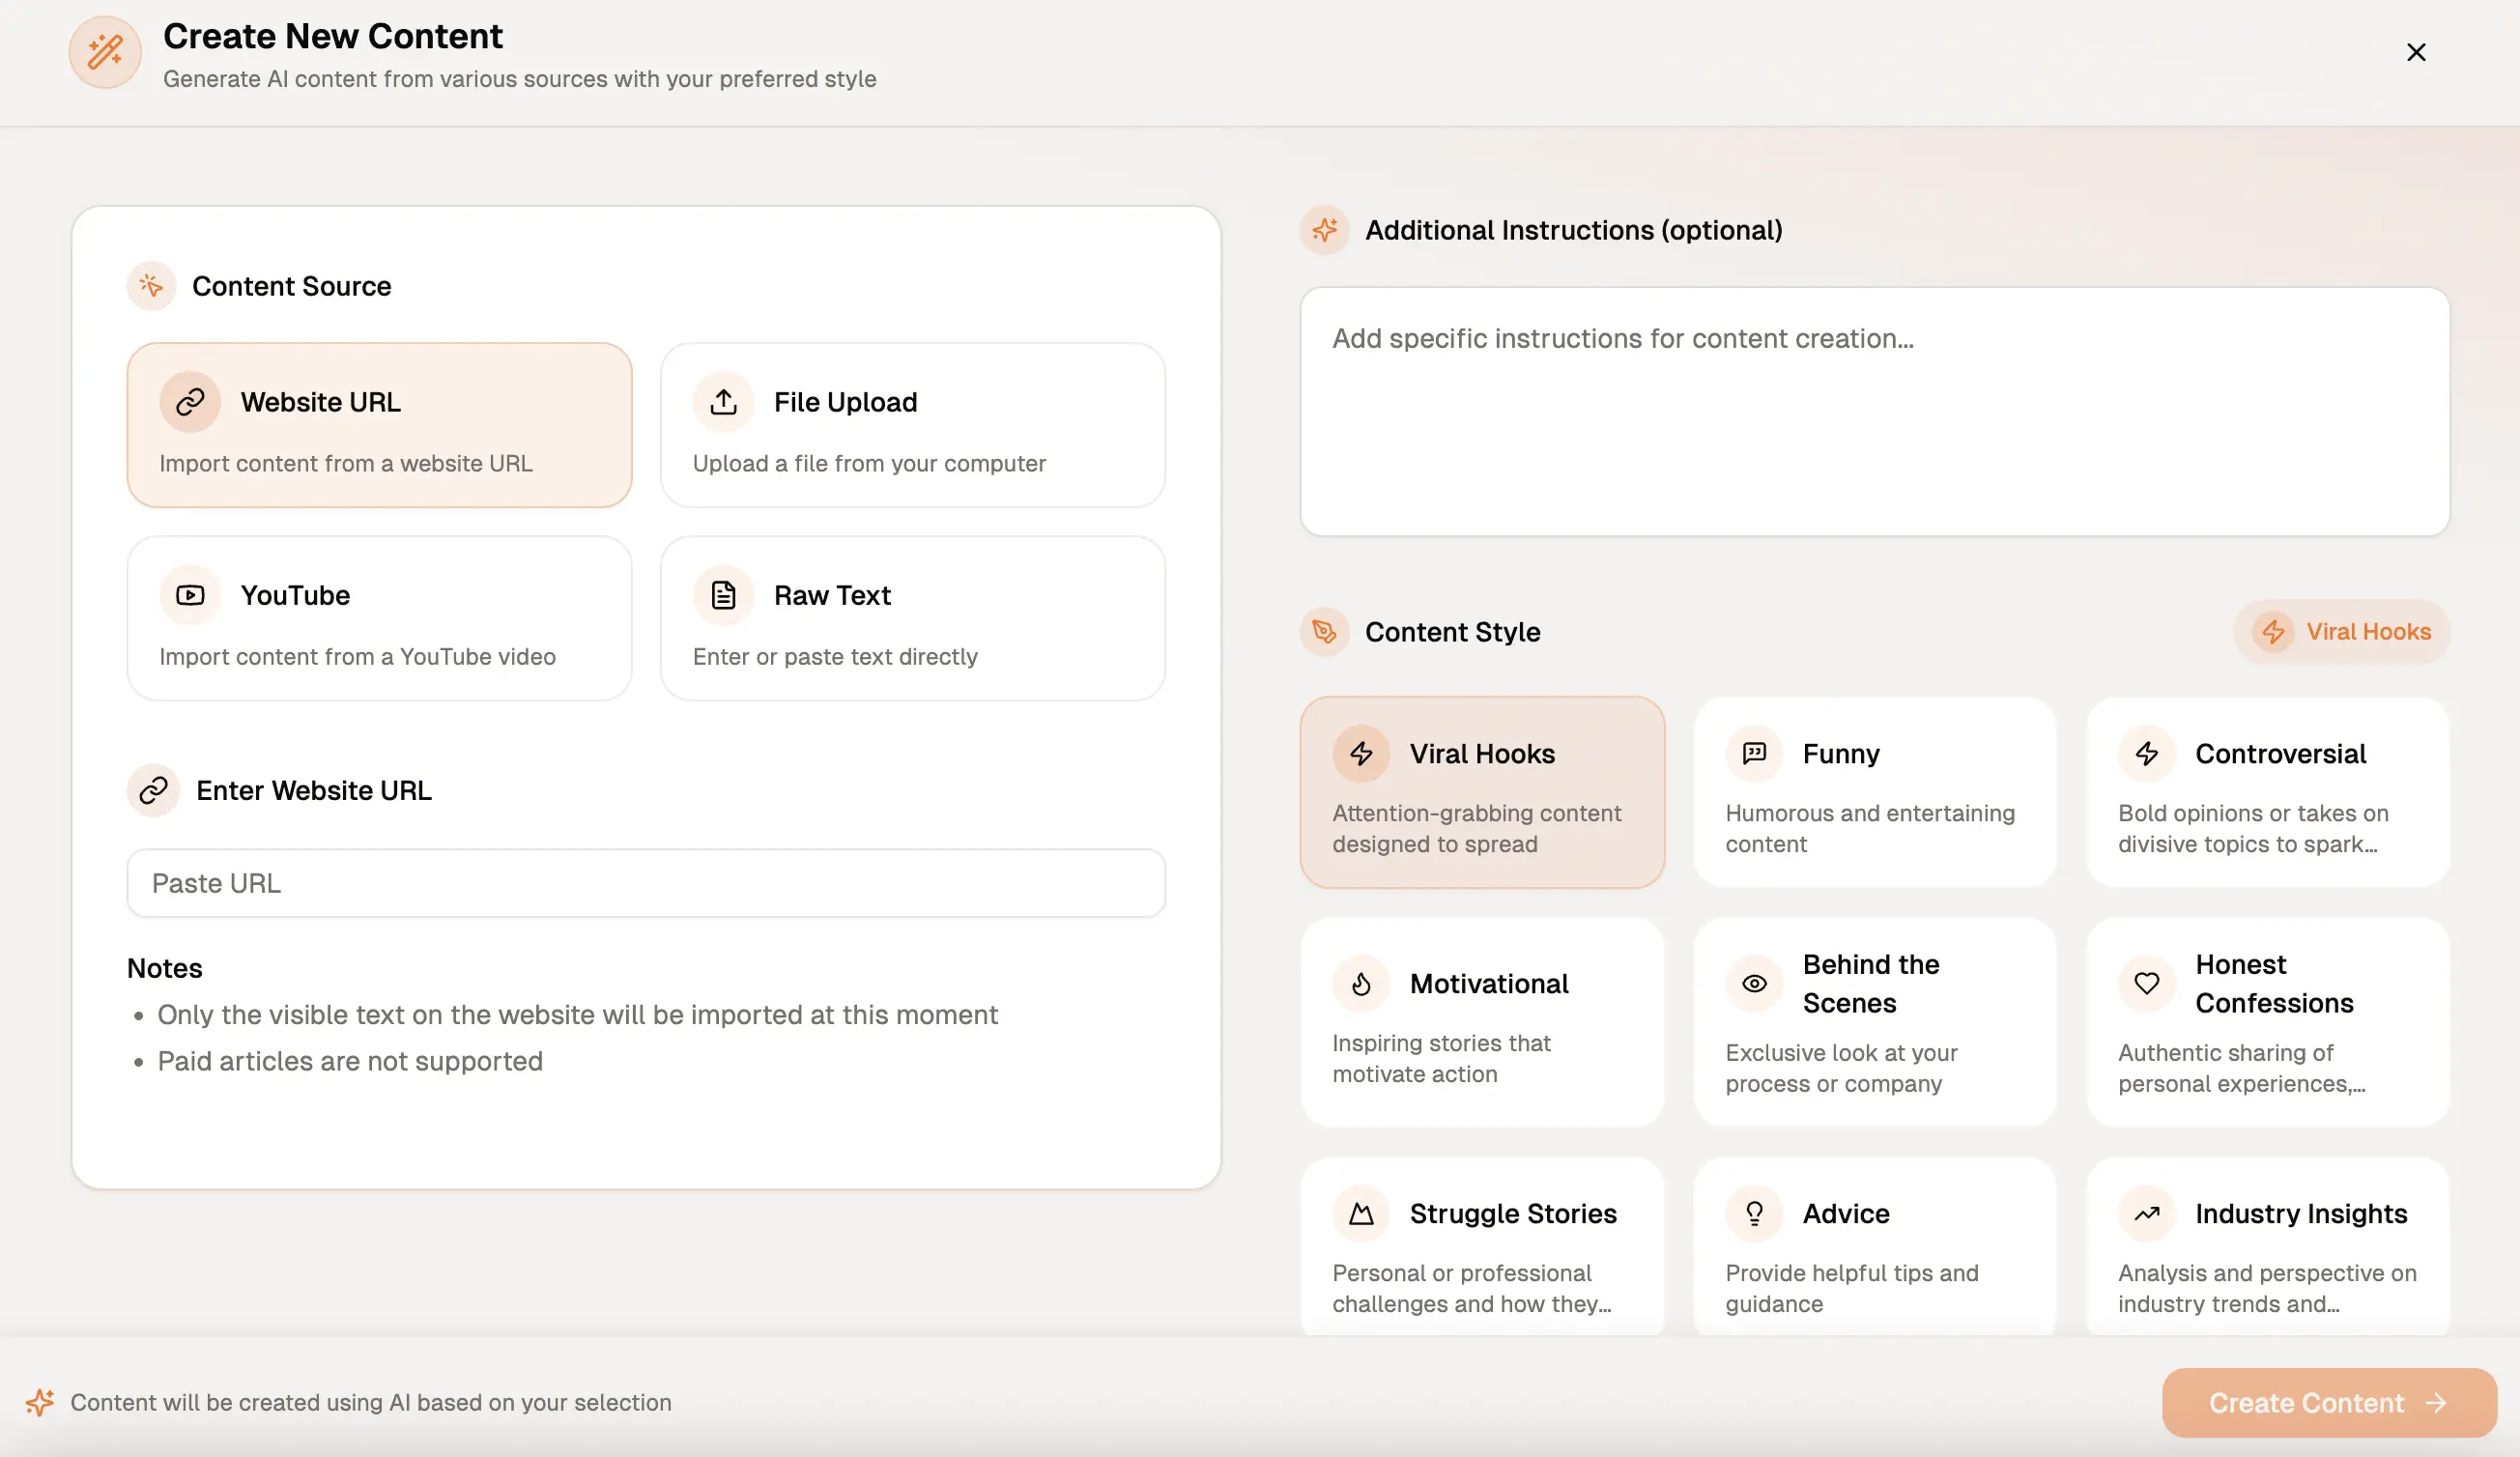Click the Additional Instructions text area
The width and height of the screenshot is (2520, 1457).
[x=1875, y=410]
